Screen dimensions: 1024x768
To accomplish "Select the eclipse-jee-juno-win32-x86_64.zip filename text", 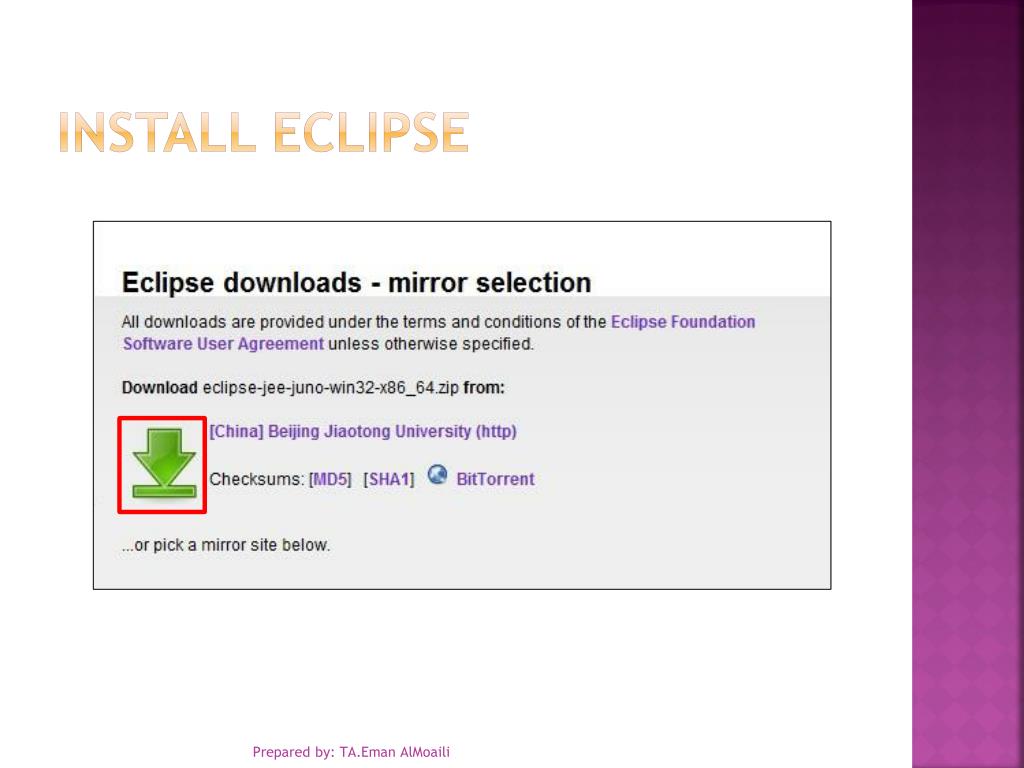I will point(330,388).
